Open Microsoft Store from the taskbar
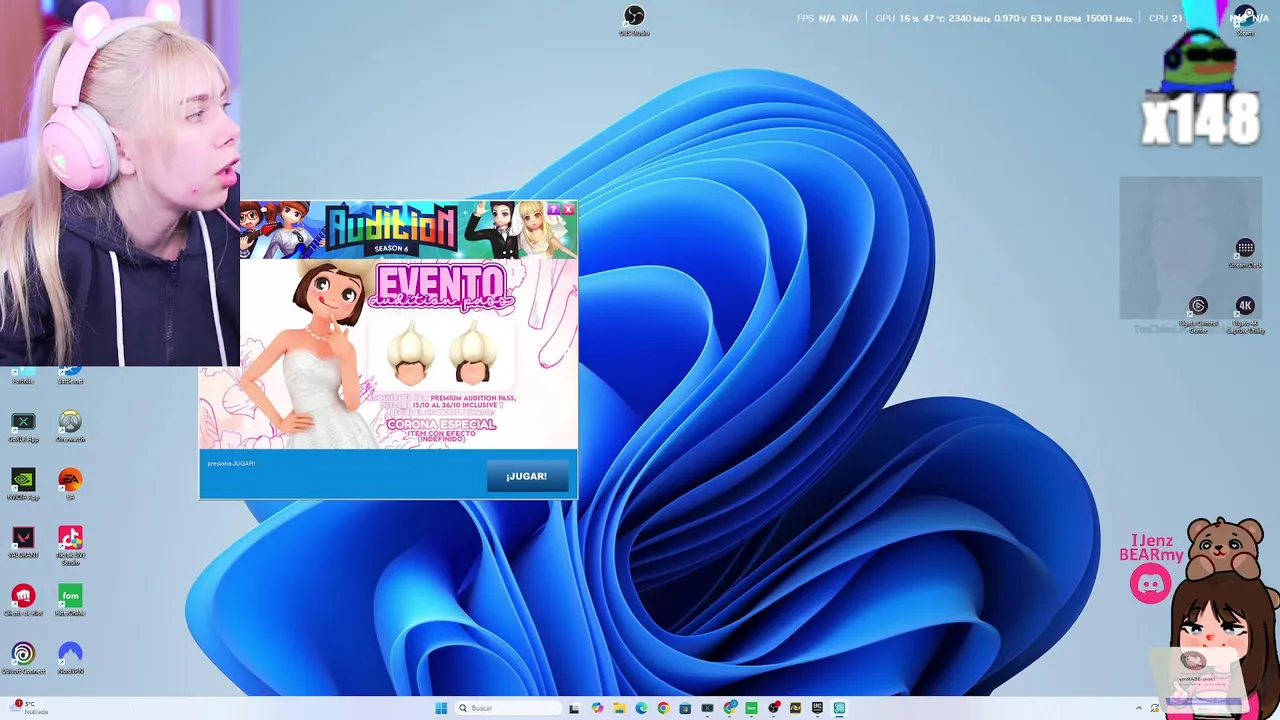 685,708
